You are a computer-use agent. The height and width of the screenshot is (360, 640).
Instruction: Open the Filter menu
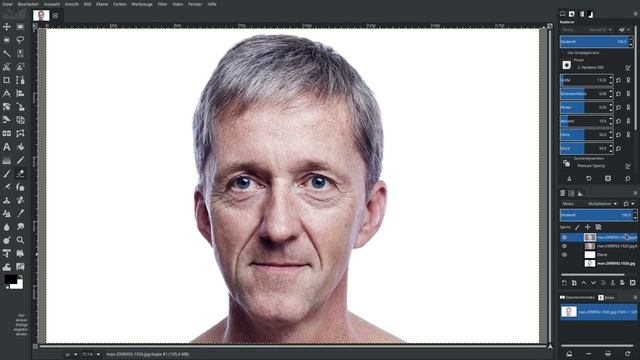tap(162, 4)
